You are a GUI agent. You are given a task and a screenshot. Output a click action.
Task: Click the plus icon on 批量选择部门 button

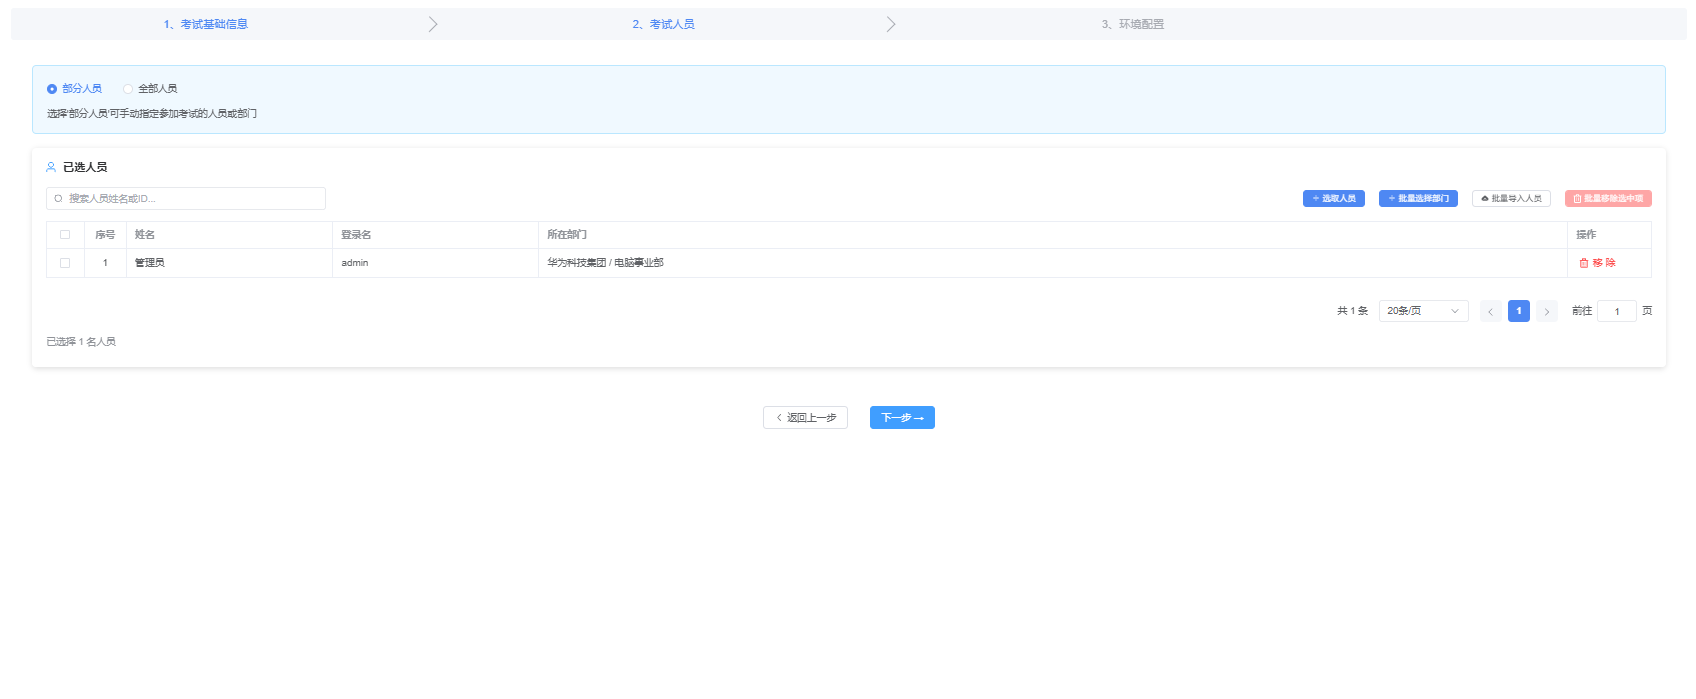click(1392, 199)
